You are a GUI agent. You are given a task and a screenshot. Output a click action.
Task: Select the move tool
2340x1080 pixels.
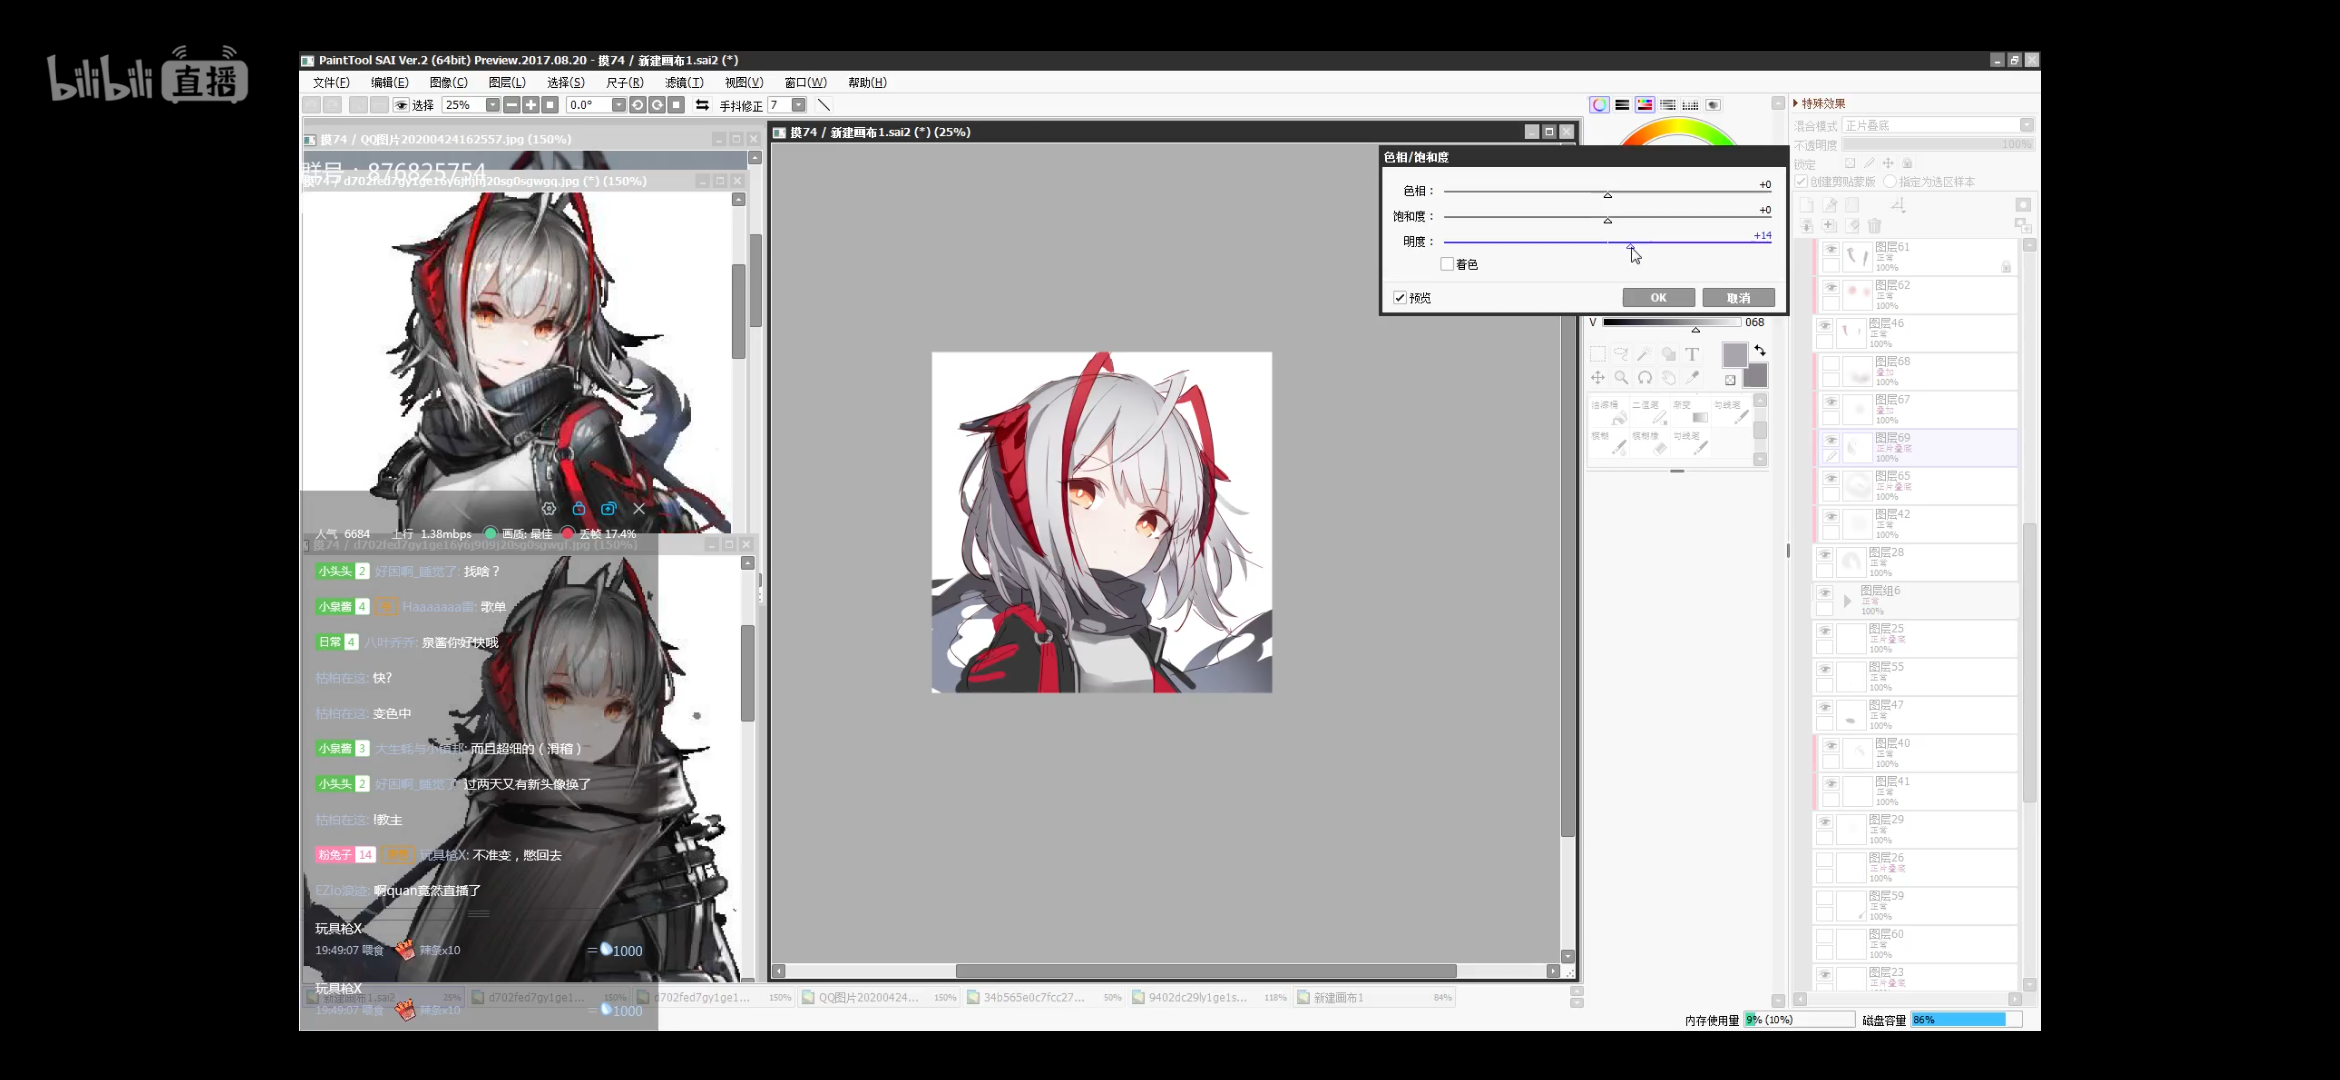pyautogui.click(x=1598, y=377)
